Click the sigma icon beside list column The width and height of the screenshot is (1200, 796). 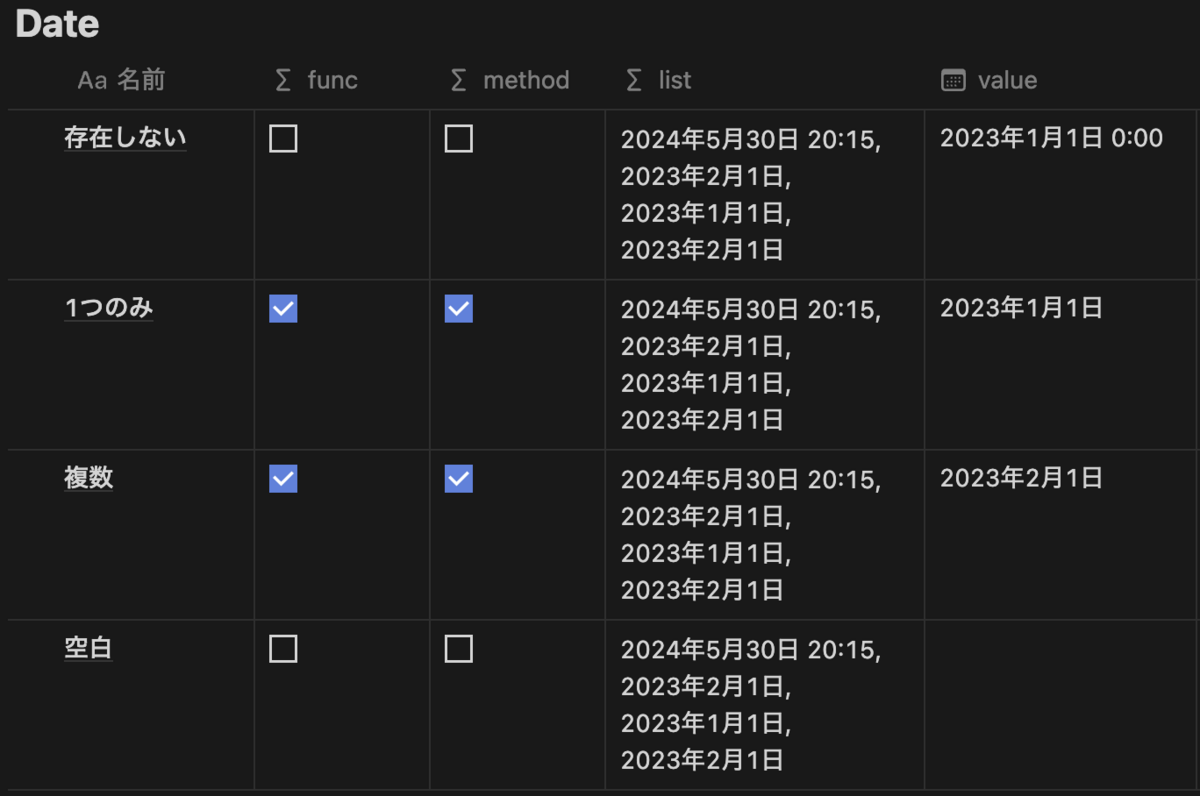coord(633,80)
